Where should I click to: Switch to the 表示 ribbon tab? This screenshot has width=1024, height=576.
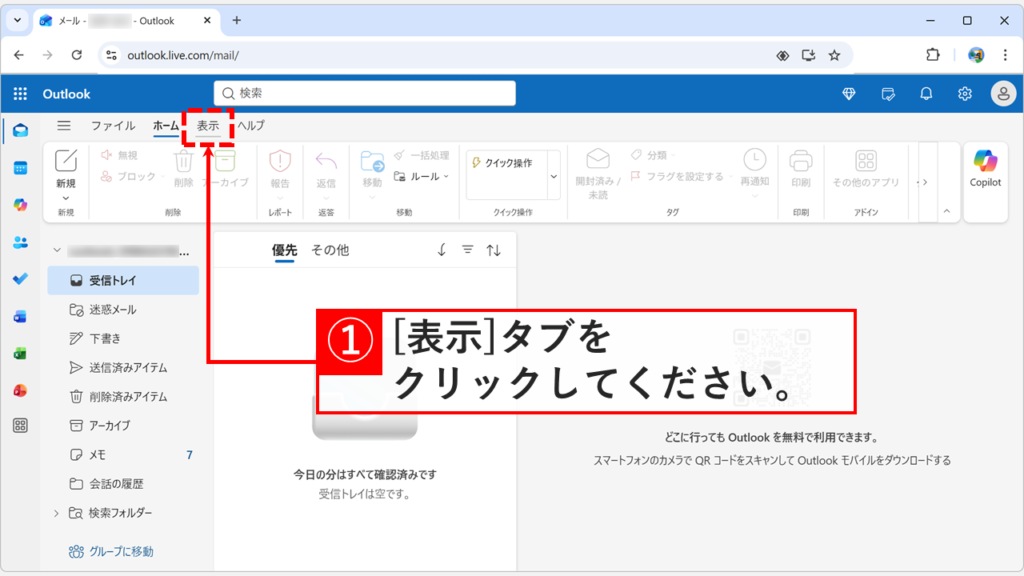207,126
